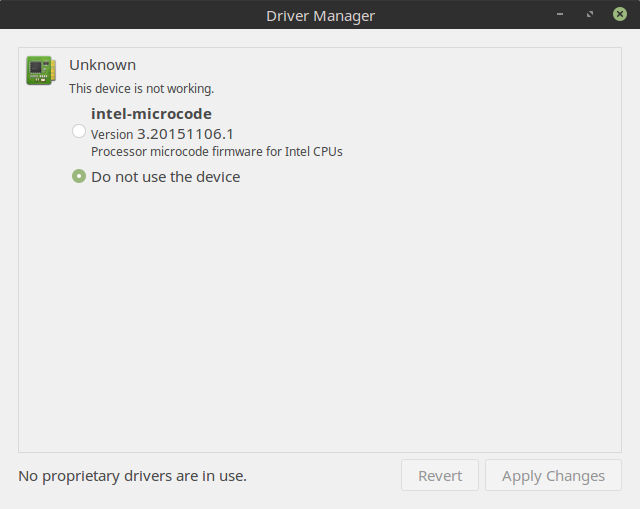Image resolution: width=640 pixels, height=509 pixels.
Task: Click 'Processor microcode firmware for Intel CPUs' description
Action: (x=216, y=152)
